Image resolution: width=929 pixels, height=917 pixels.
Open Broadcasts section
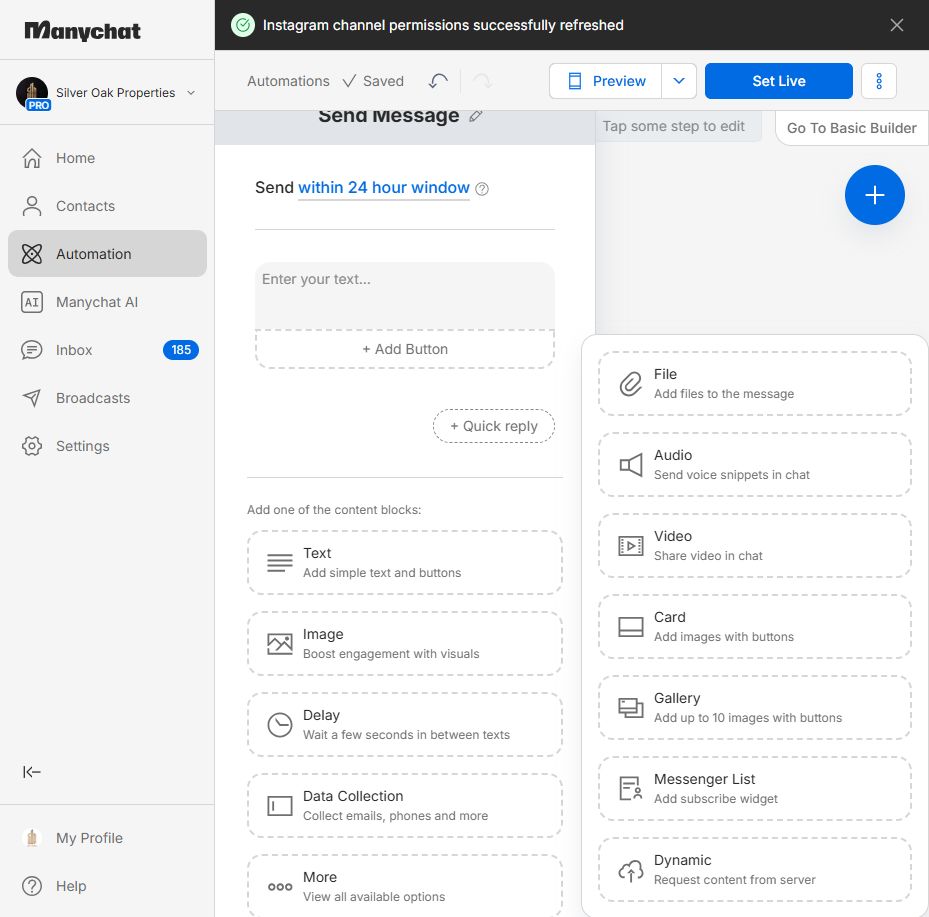107,398
